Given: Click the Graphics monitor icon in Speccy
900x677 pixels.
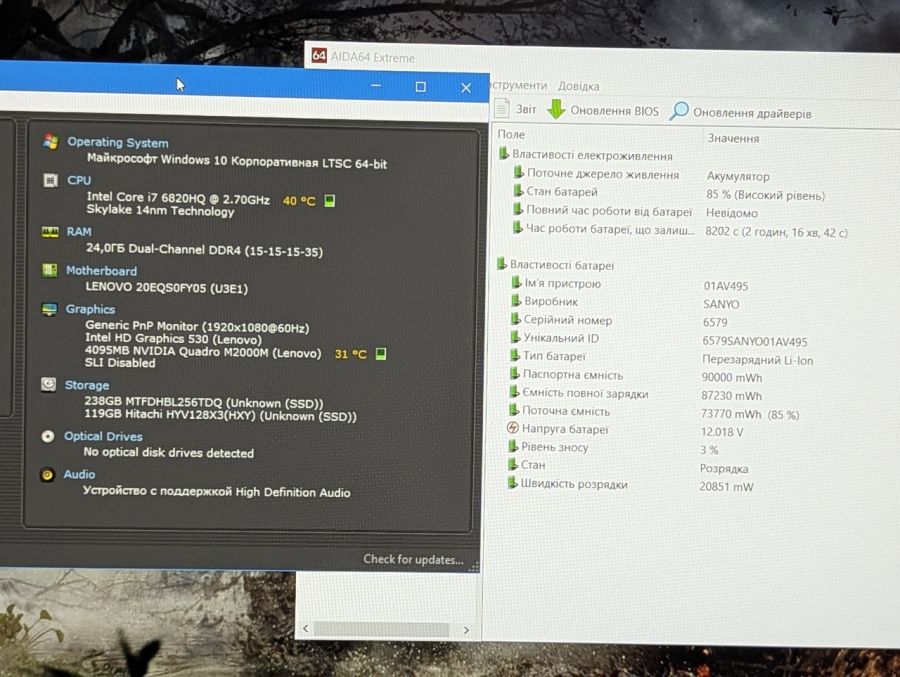Looking at the screenshot, I should 49,309.
